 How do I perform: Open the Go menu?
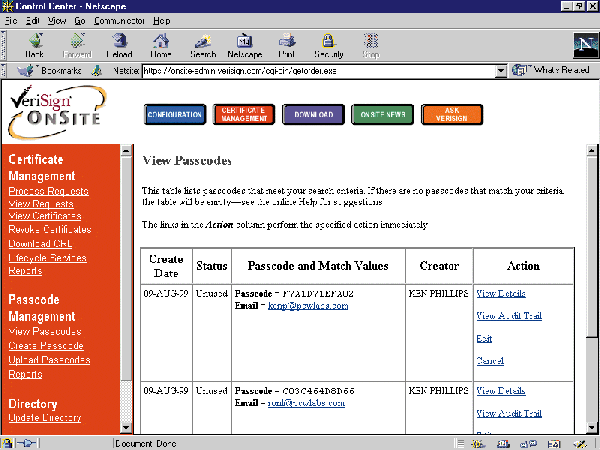[x=80, y=21]
